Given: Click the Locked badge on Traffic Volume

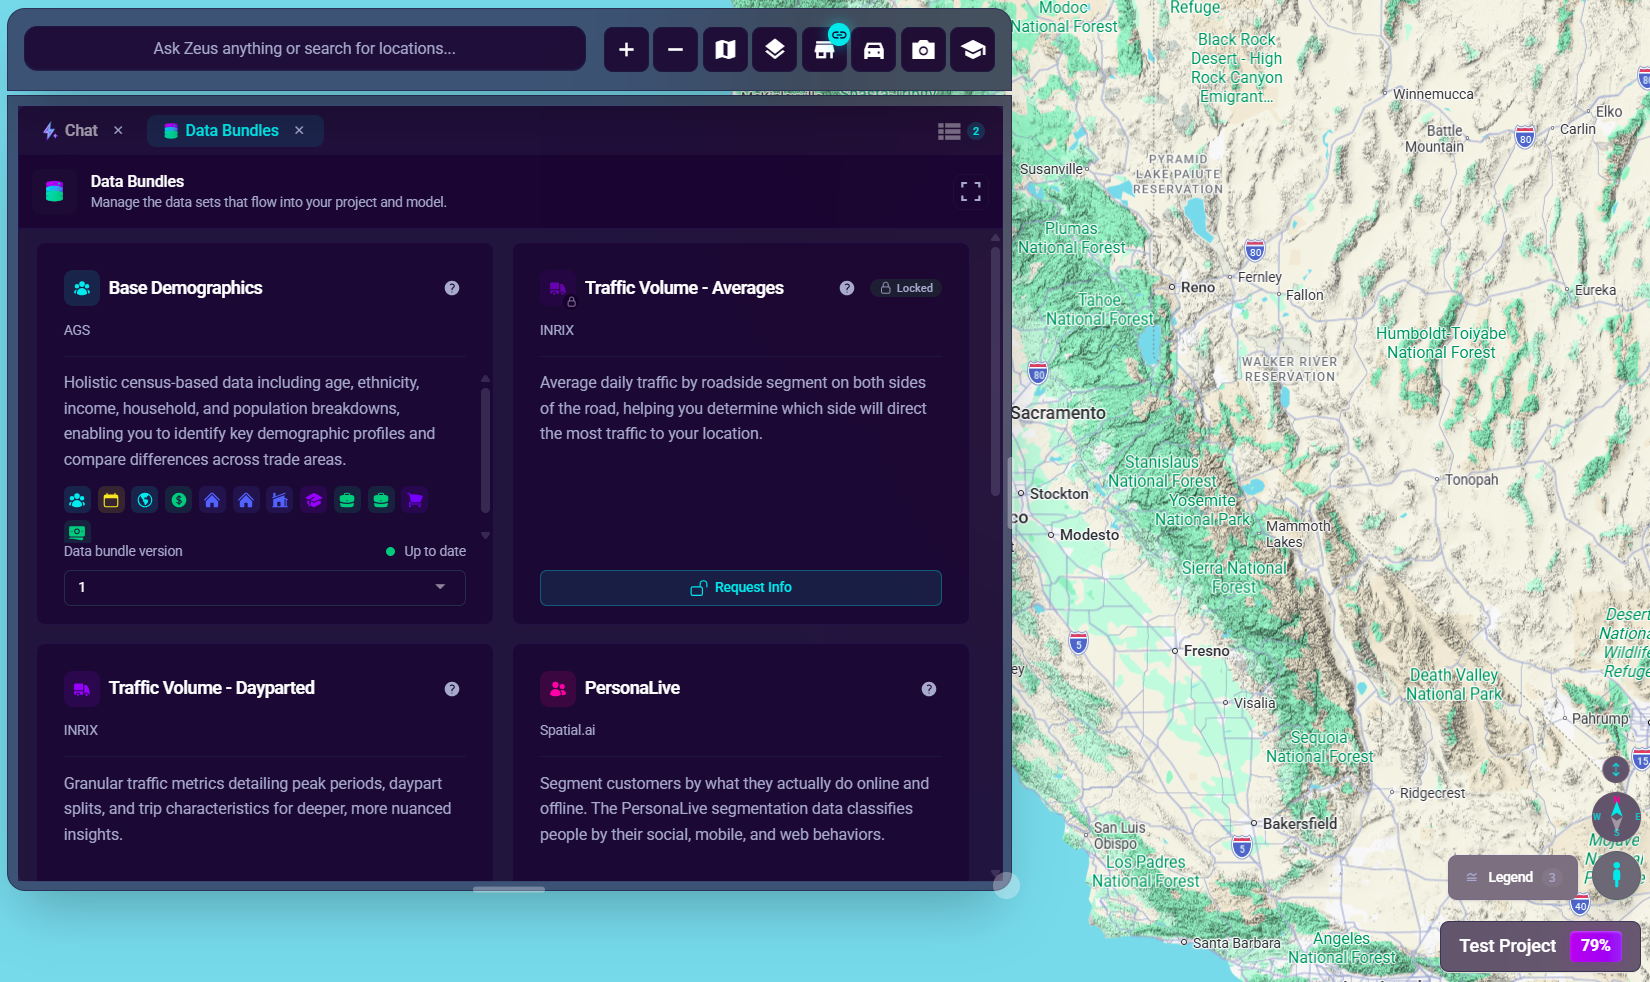Looking at the screenshot, I should click(x=906, y=288).
